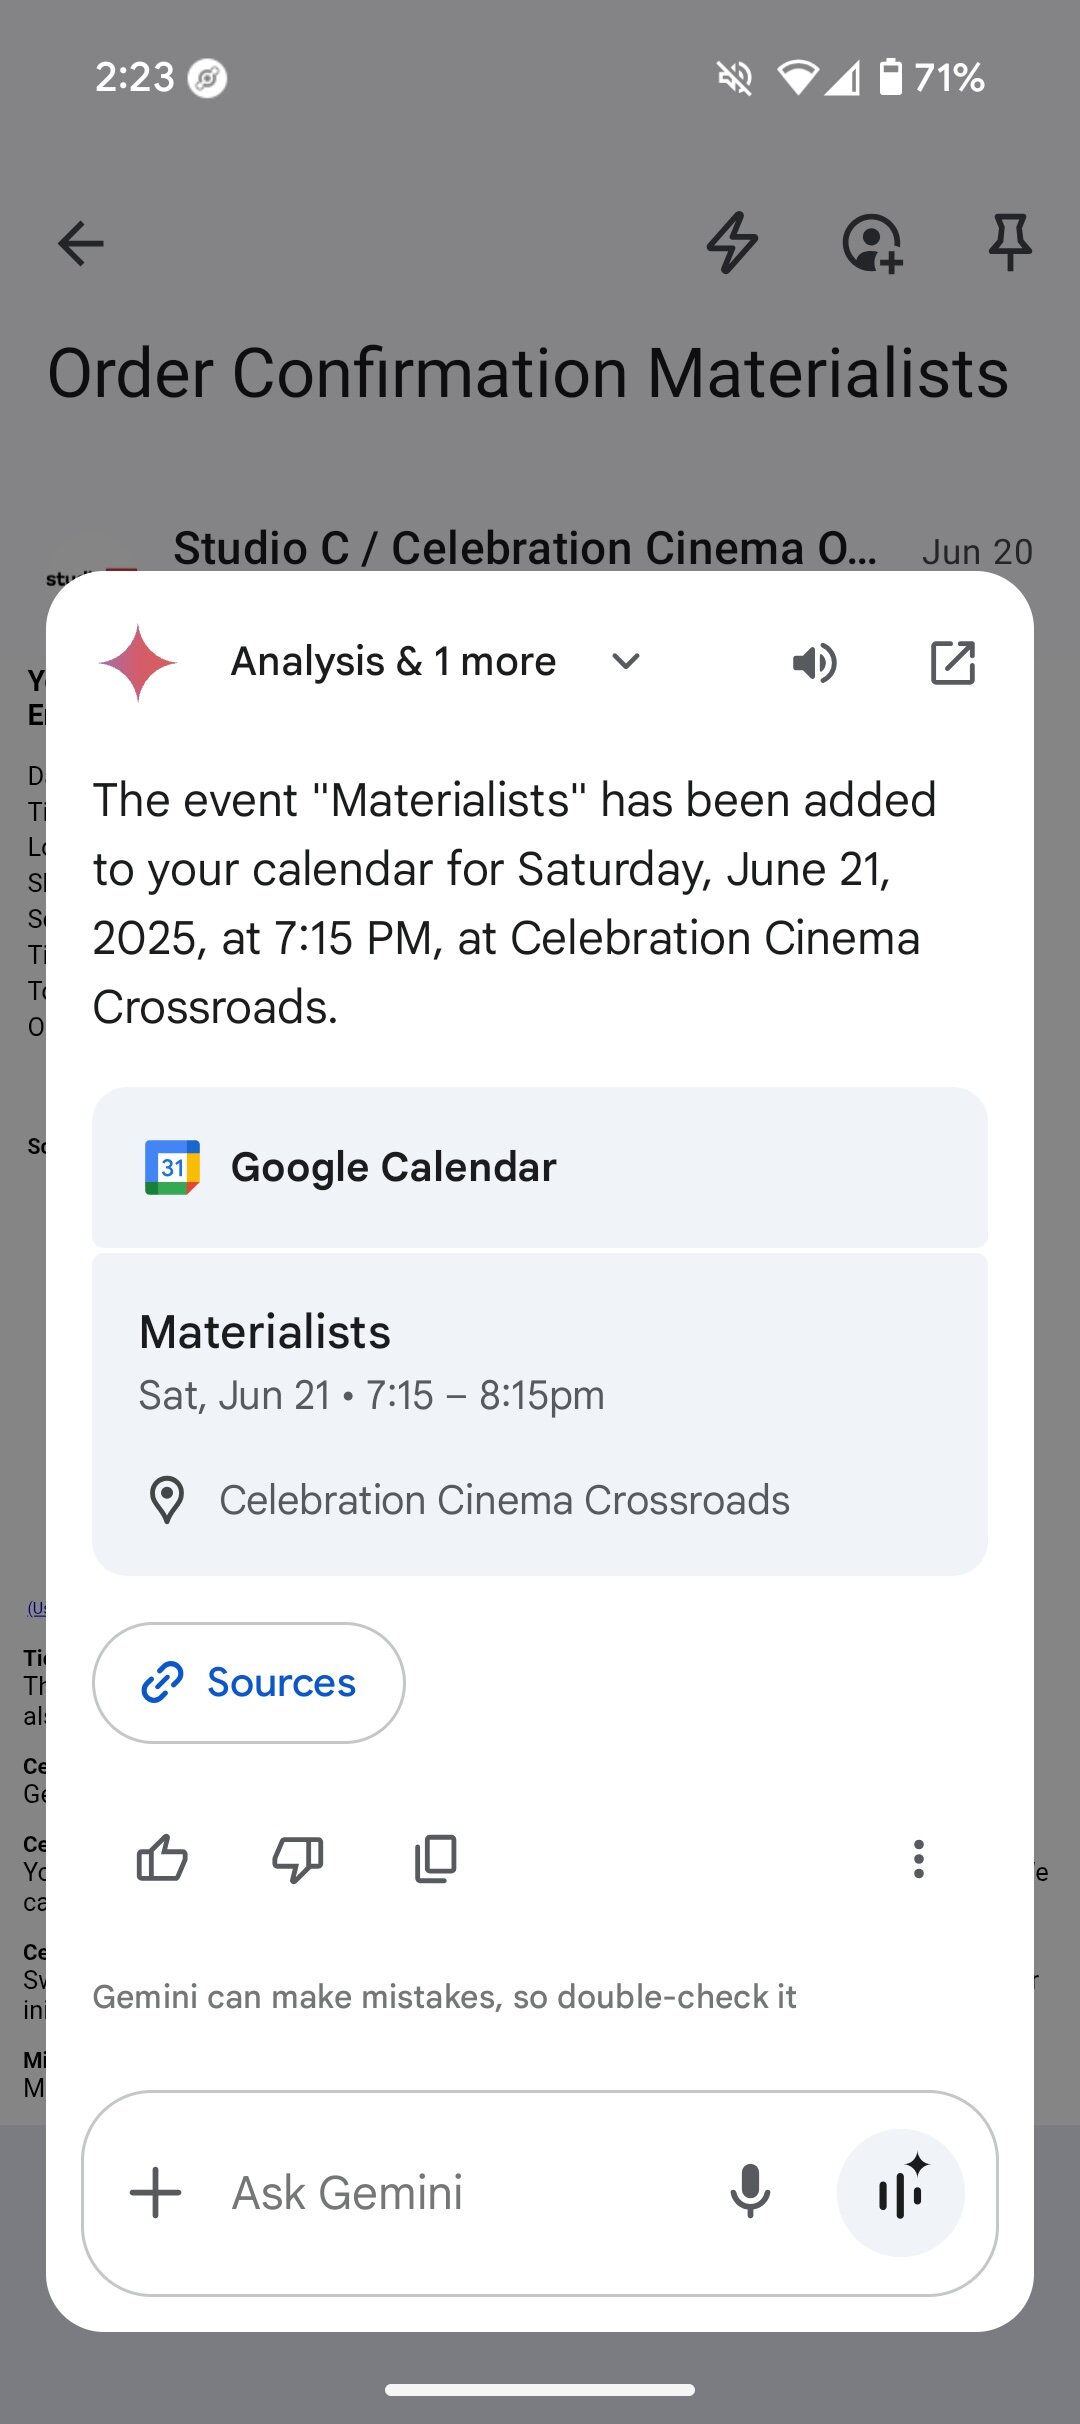
Task: Open response in Gemini app icon
Action: pos(952,662)
